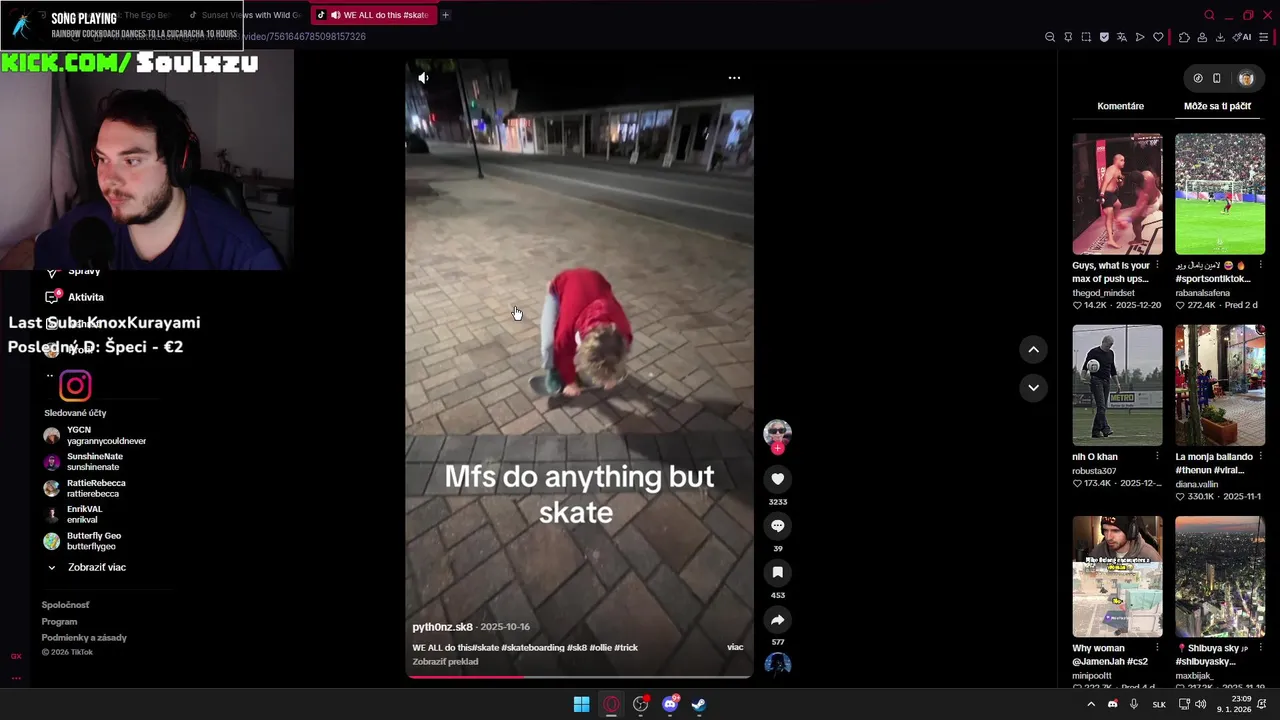Expand the video caption with 'viac'
The width and height of the screenshot is (1280, 720).
[735, 647]
